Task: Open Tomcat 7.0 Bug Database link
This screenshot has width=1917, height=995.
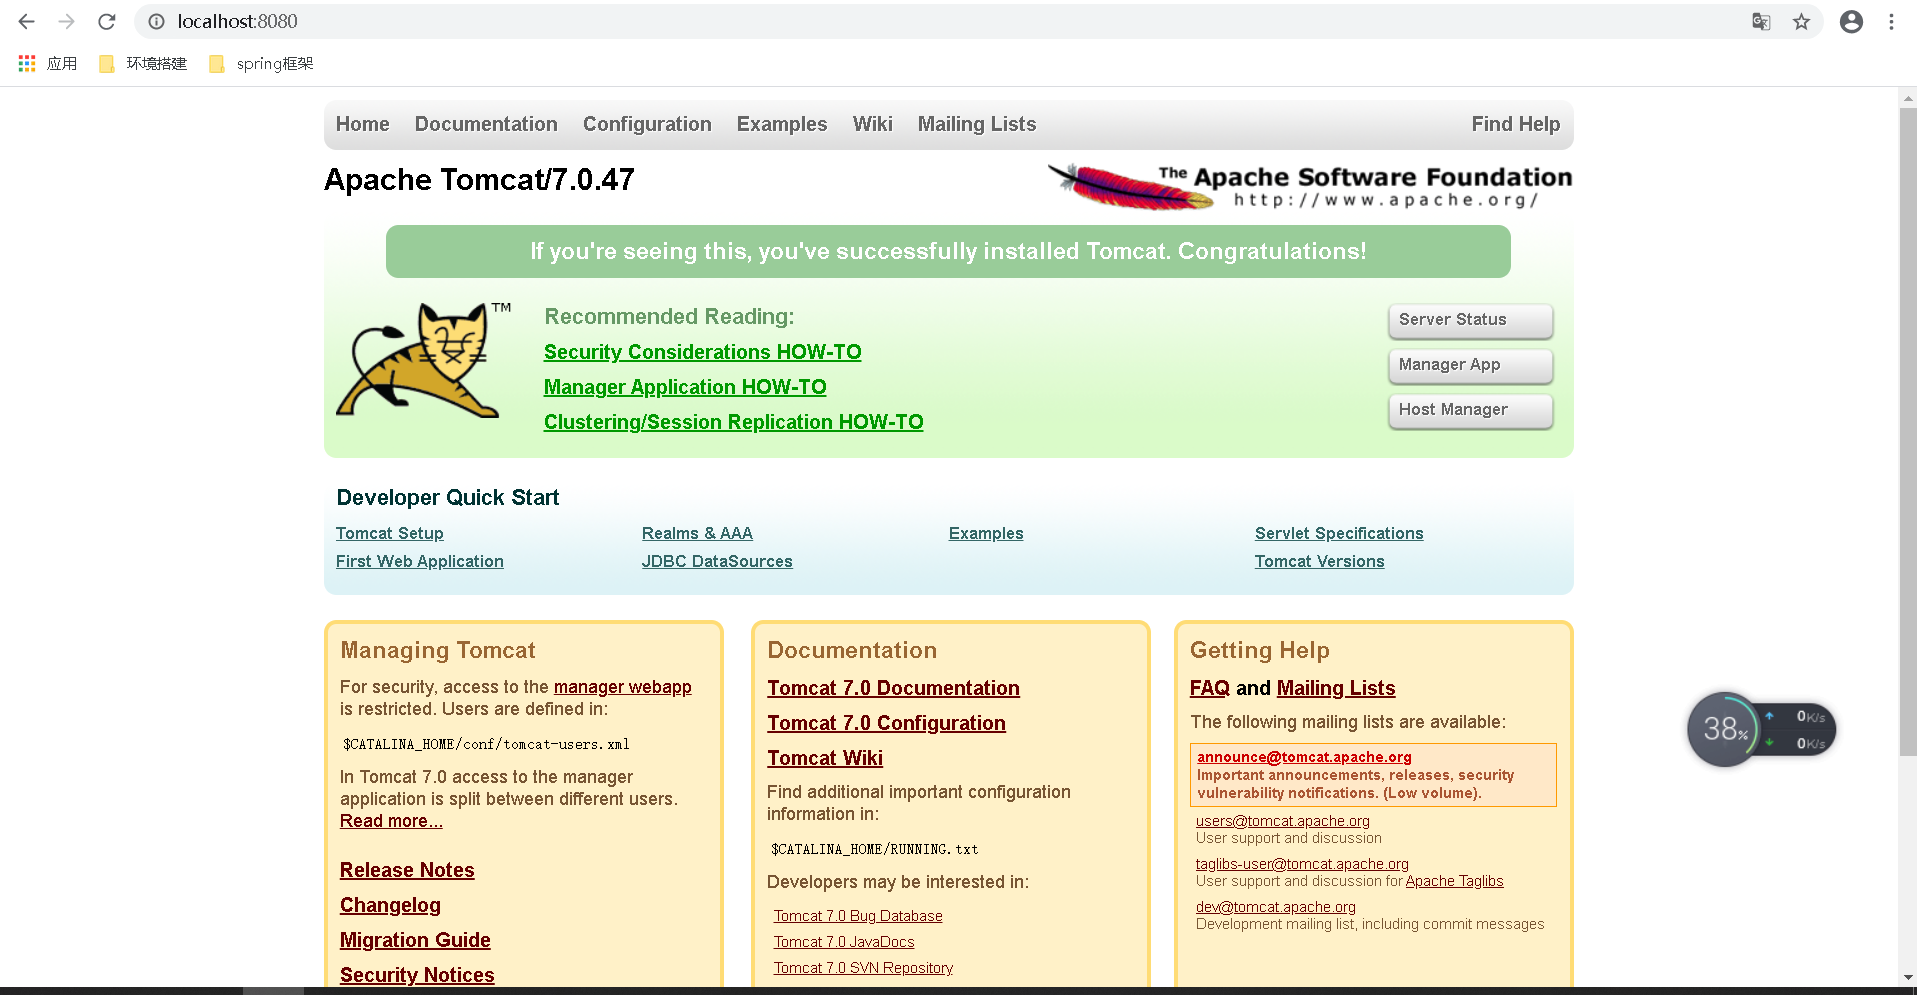Action: [x=858, y=916]
